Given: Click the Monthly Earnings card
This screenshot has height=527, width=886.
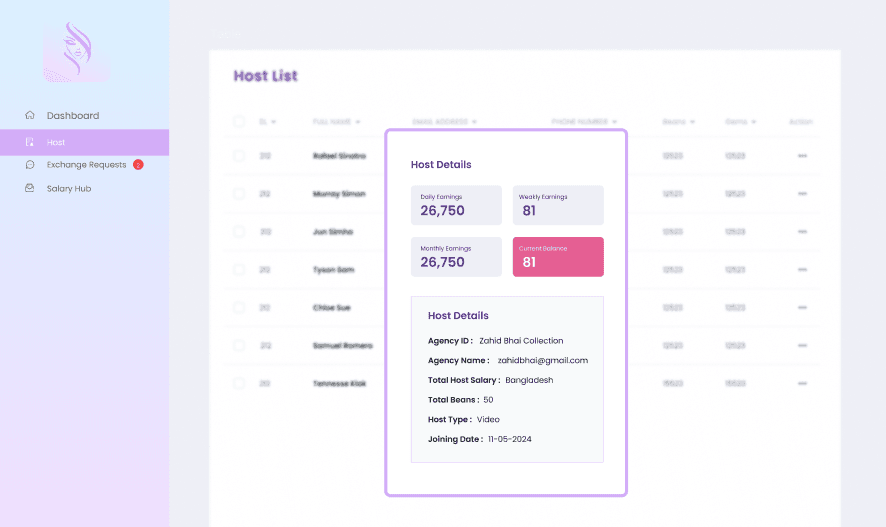Looking at the screenshot, I should coord(456,256).
